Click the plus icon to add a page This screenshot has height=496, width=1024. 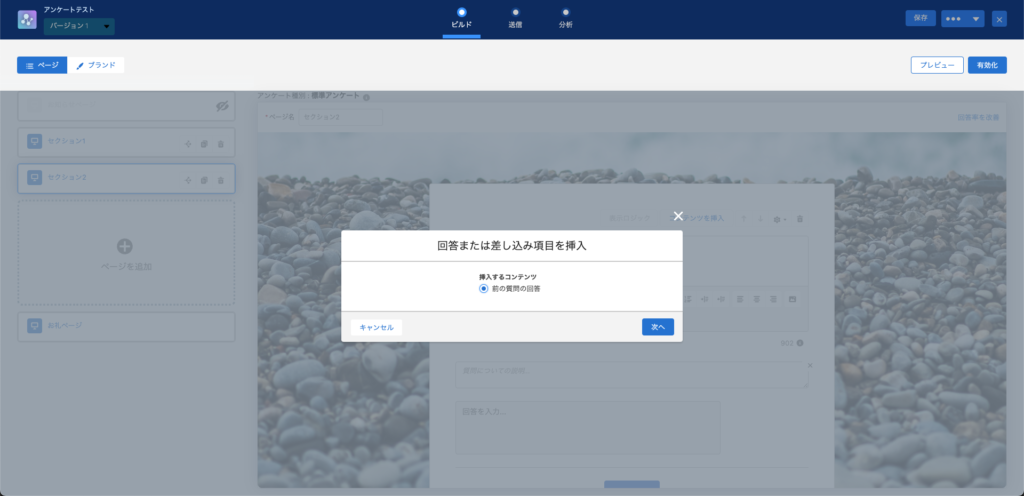coord(125,246)
